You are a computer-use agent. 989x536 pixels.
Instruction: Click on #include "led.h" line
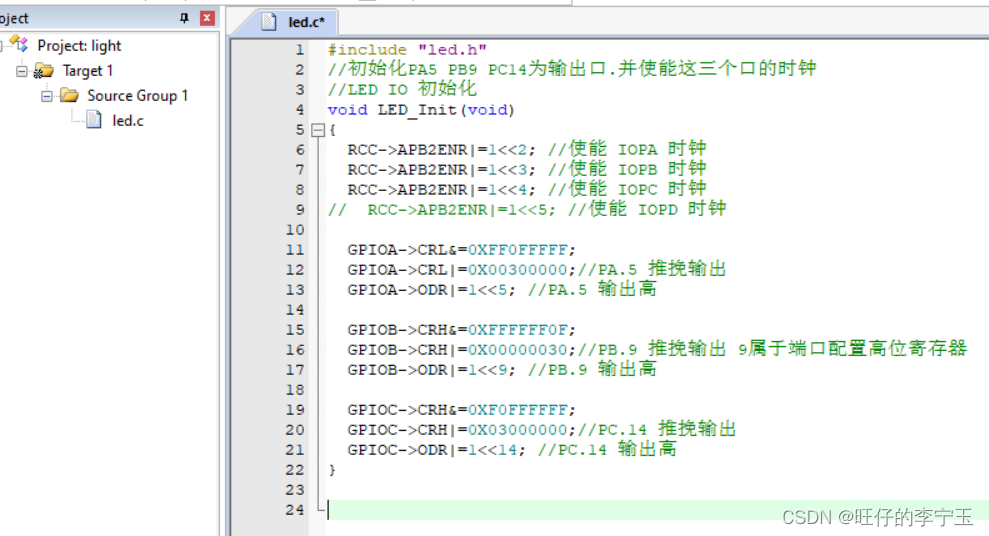[x=407, y=50]
